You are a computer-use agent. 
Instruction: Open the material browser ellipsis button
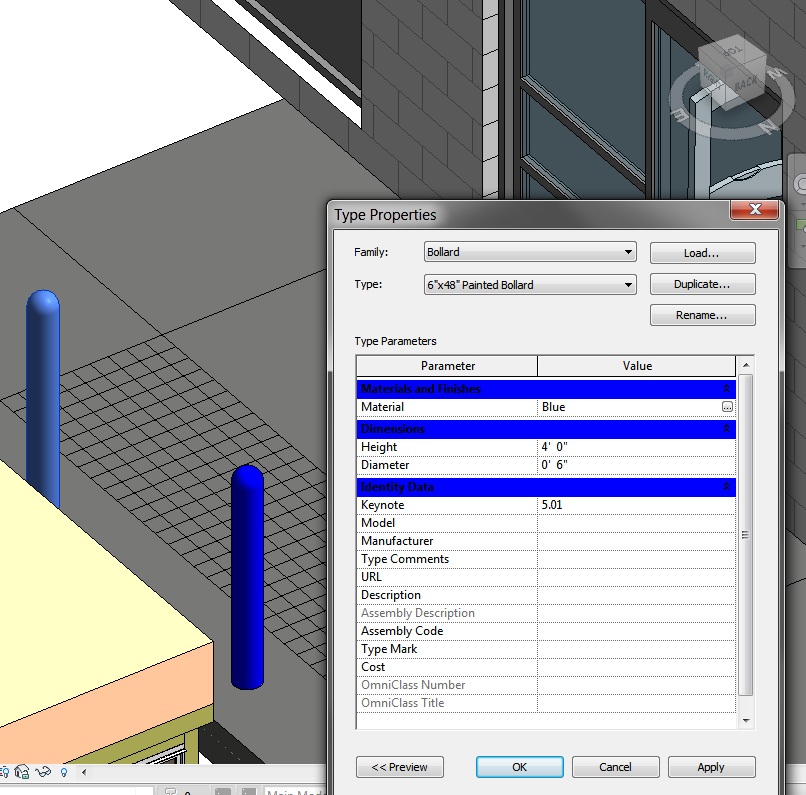click(727, 407)
